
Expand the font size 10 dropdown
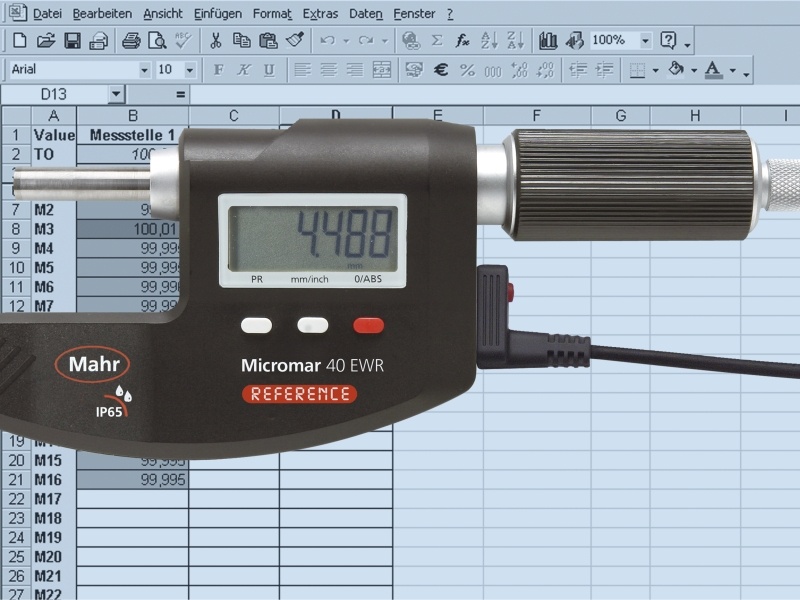tap(190, 70)
